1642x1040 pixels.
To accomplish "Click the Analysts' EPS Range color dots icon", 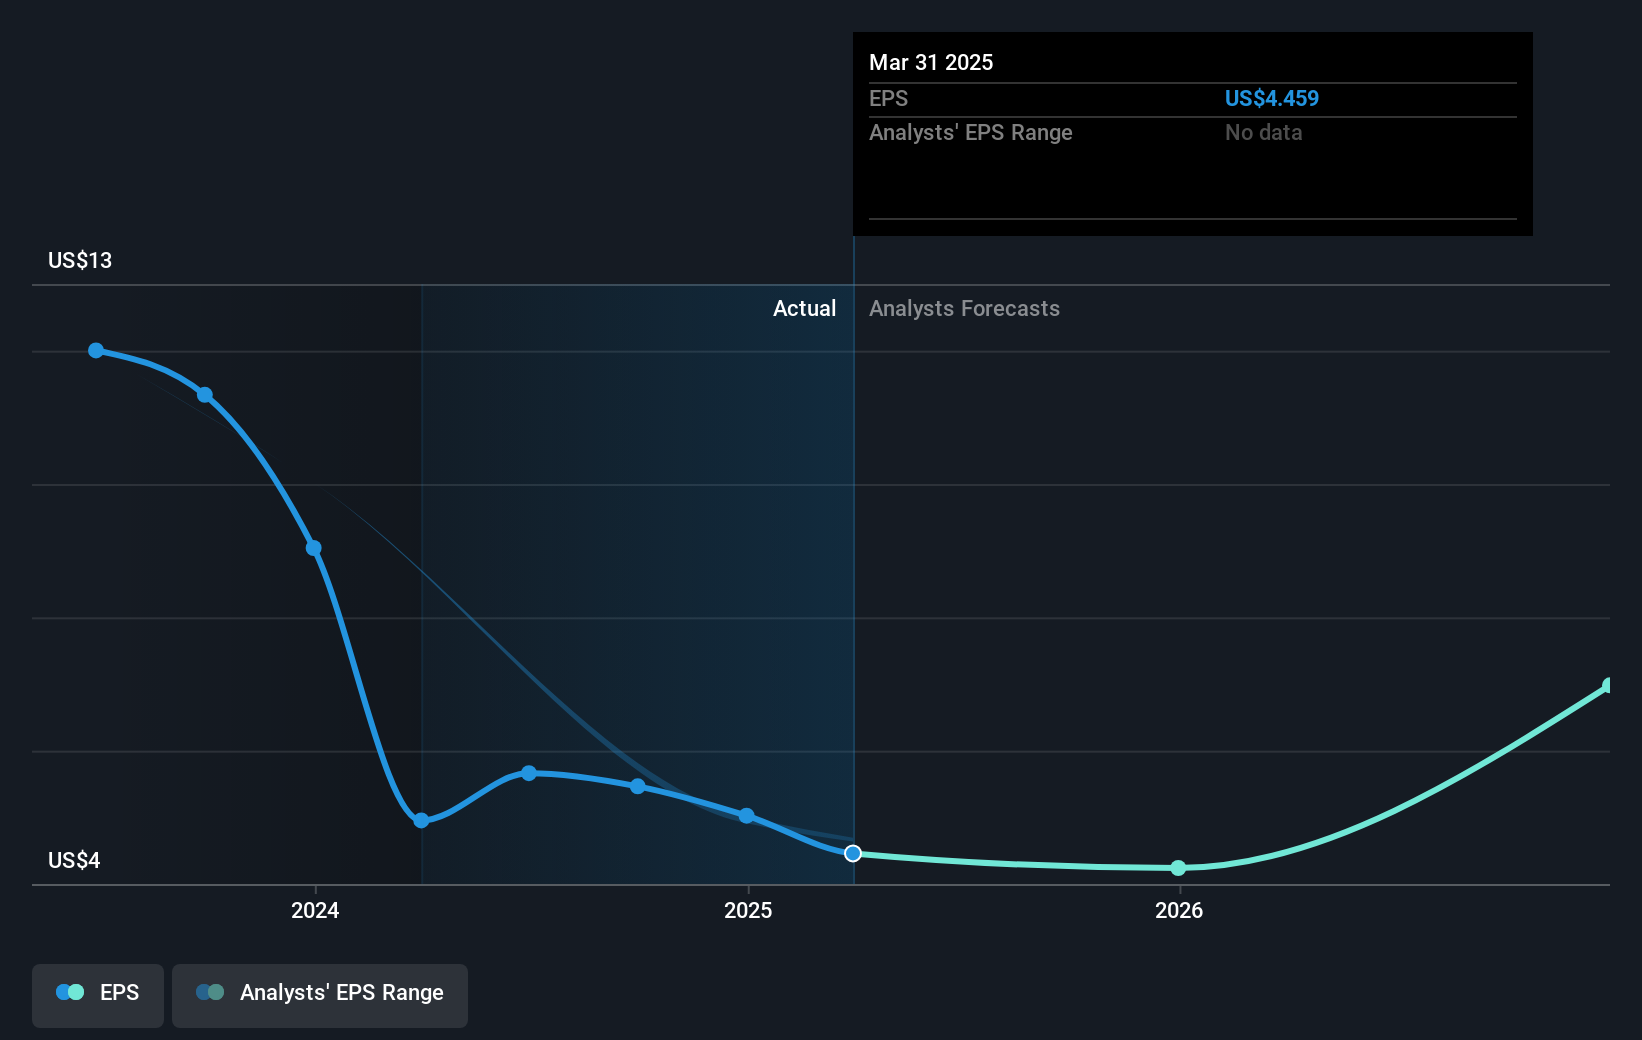I will pyautogui.click(x=210, y=992).
